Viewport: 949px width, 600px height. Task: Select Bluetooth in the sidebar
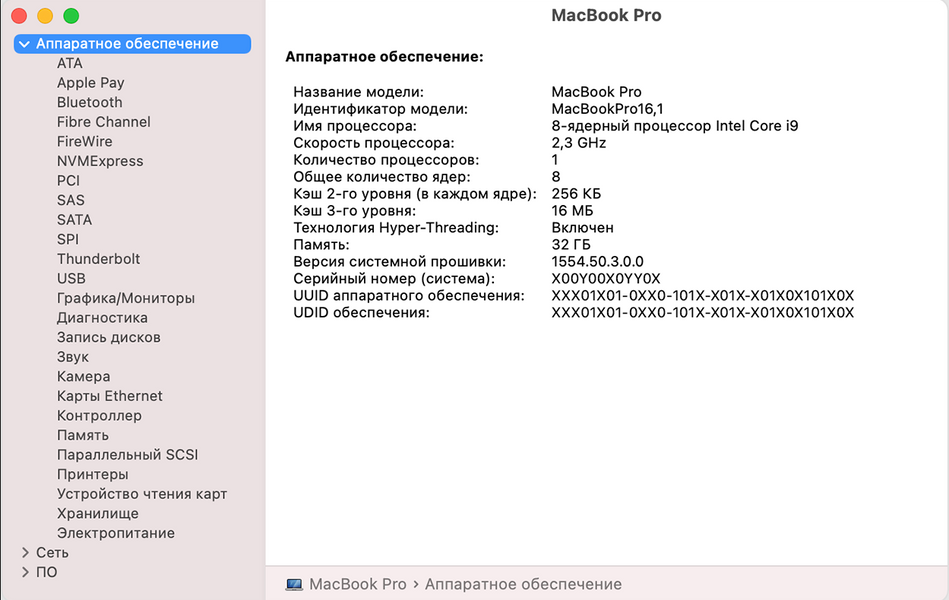(89, 102)
